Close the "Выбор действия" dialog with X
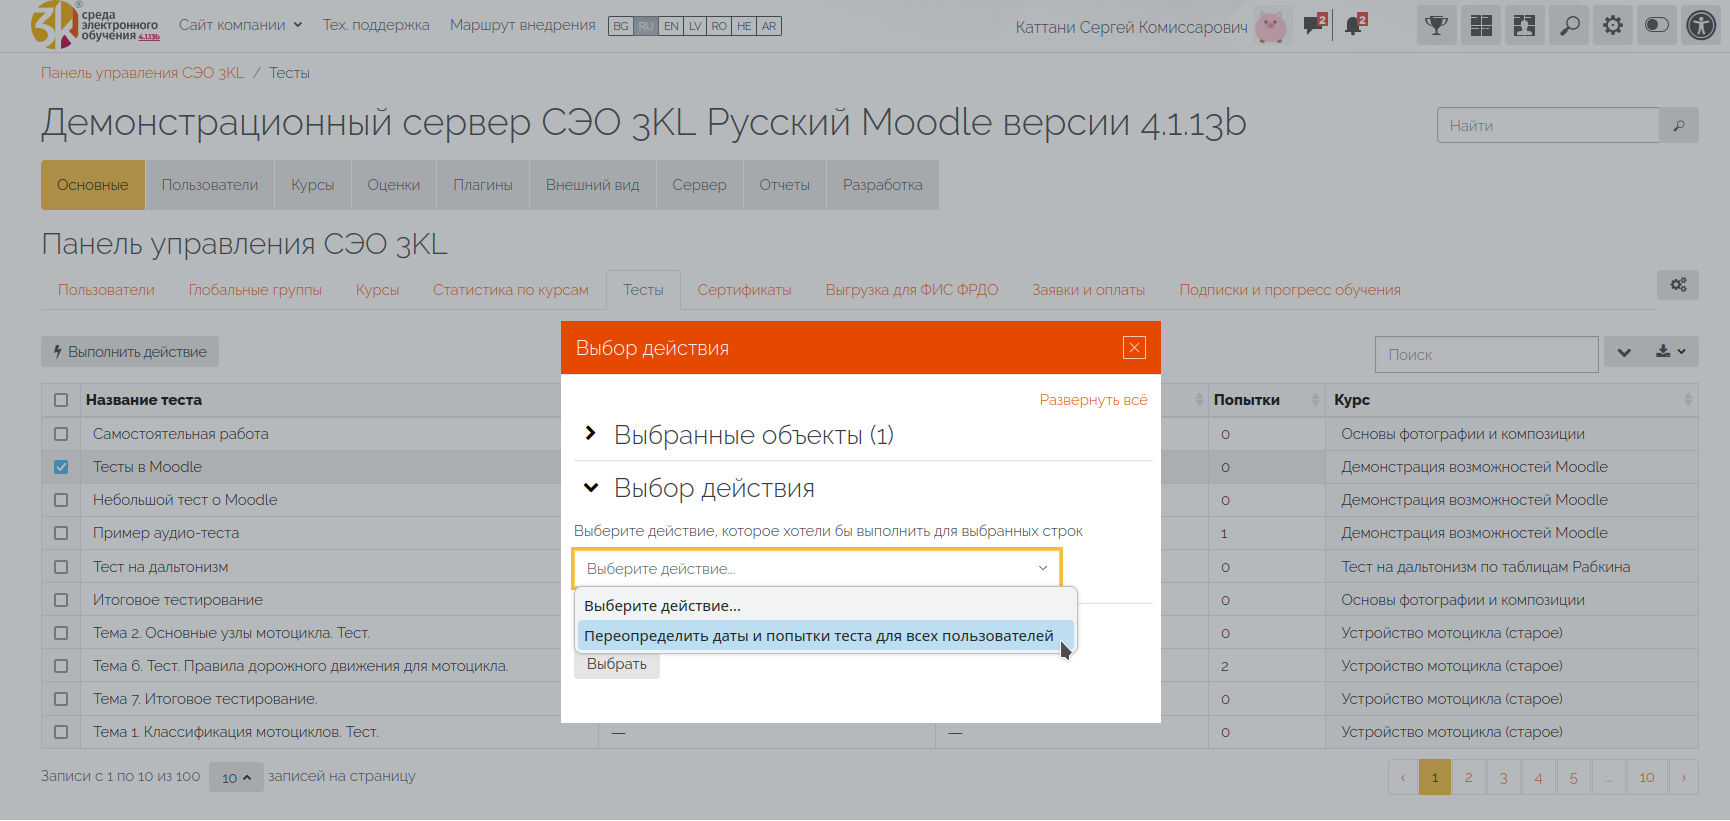Image resolution: width=1730 pixels, height=821 pixels. coord(1134,348)
